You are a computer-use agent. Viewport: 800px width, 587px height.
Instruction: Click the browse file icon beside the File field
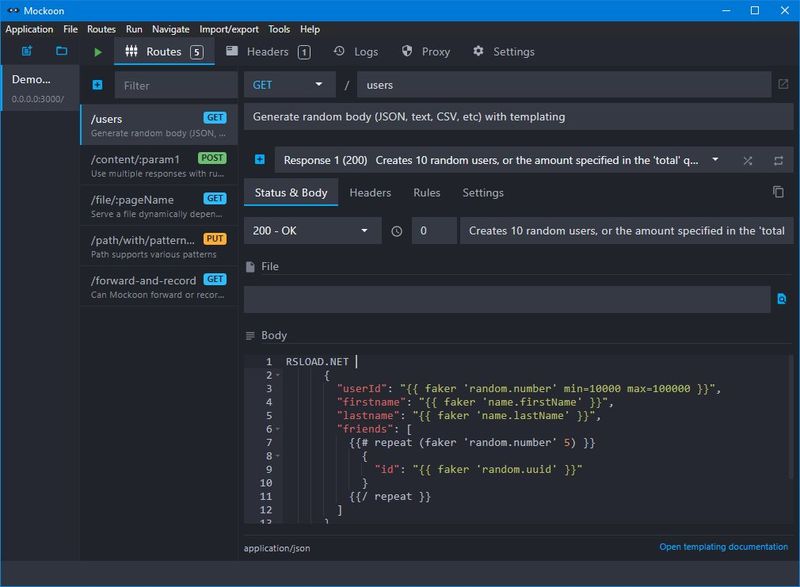[781, 299]
